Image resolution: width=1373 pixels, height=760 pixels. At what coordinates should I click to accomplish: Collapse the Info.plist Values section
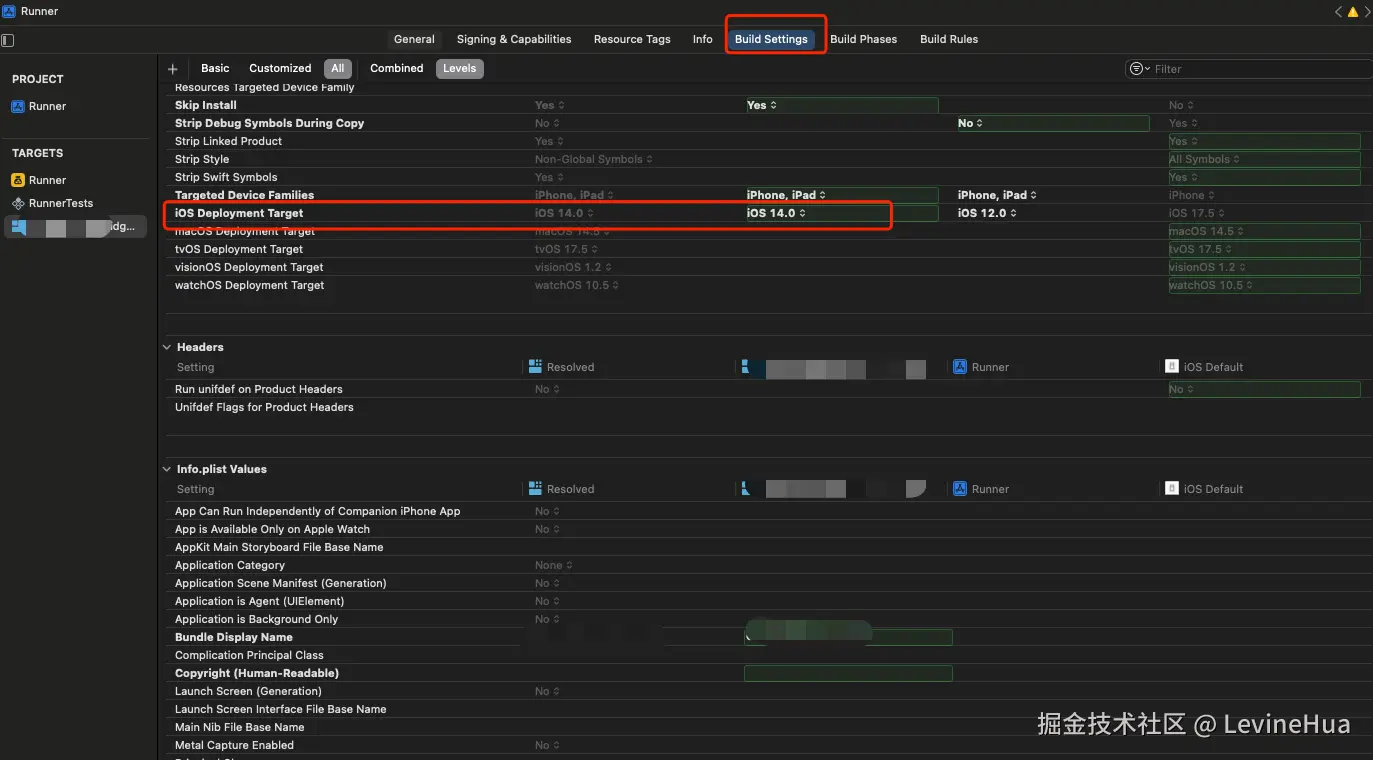click(x=167, y=469)
